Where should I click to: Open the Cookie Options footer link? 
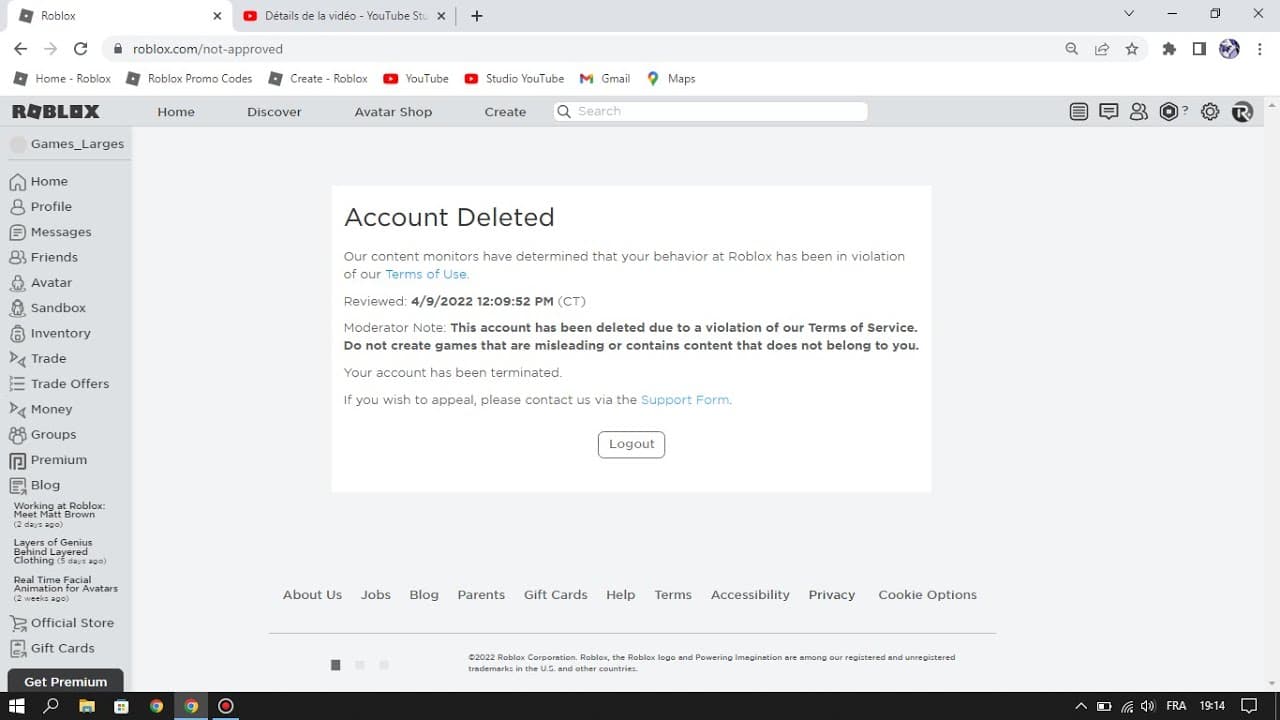(x=927, y=595)
